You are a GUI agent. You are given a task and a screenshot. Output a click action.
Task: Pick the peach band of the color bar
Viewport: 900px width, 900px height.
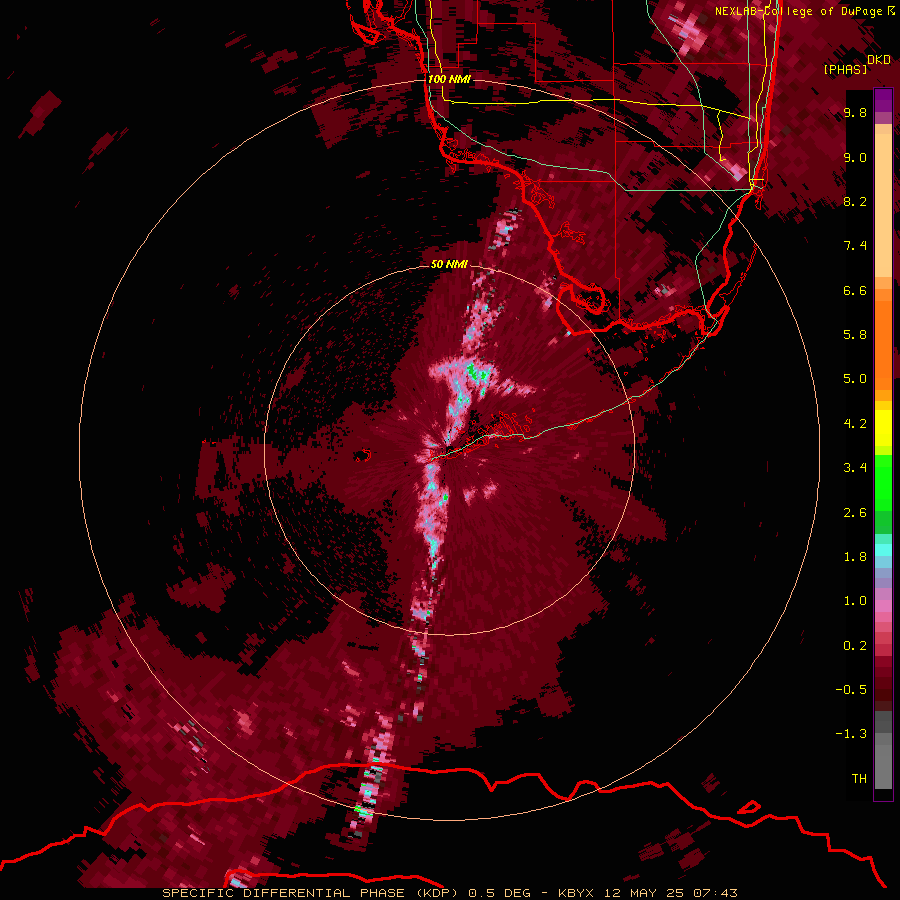[883, 201]
